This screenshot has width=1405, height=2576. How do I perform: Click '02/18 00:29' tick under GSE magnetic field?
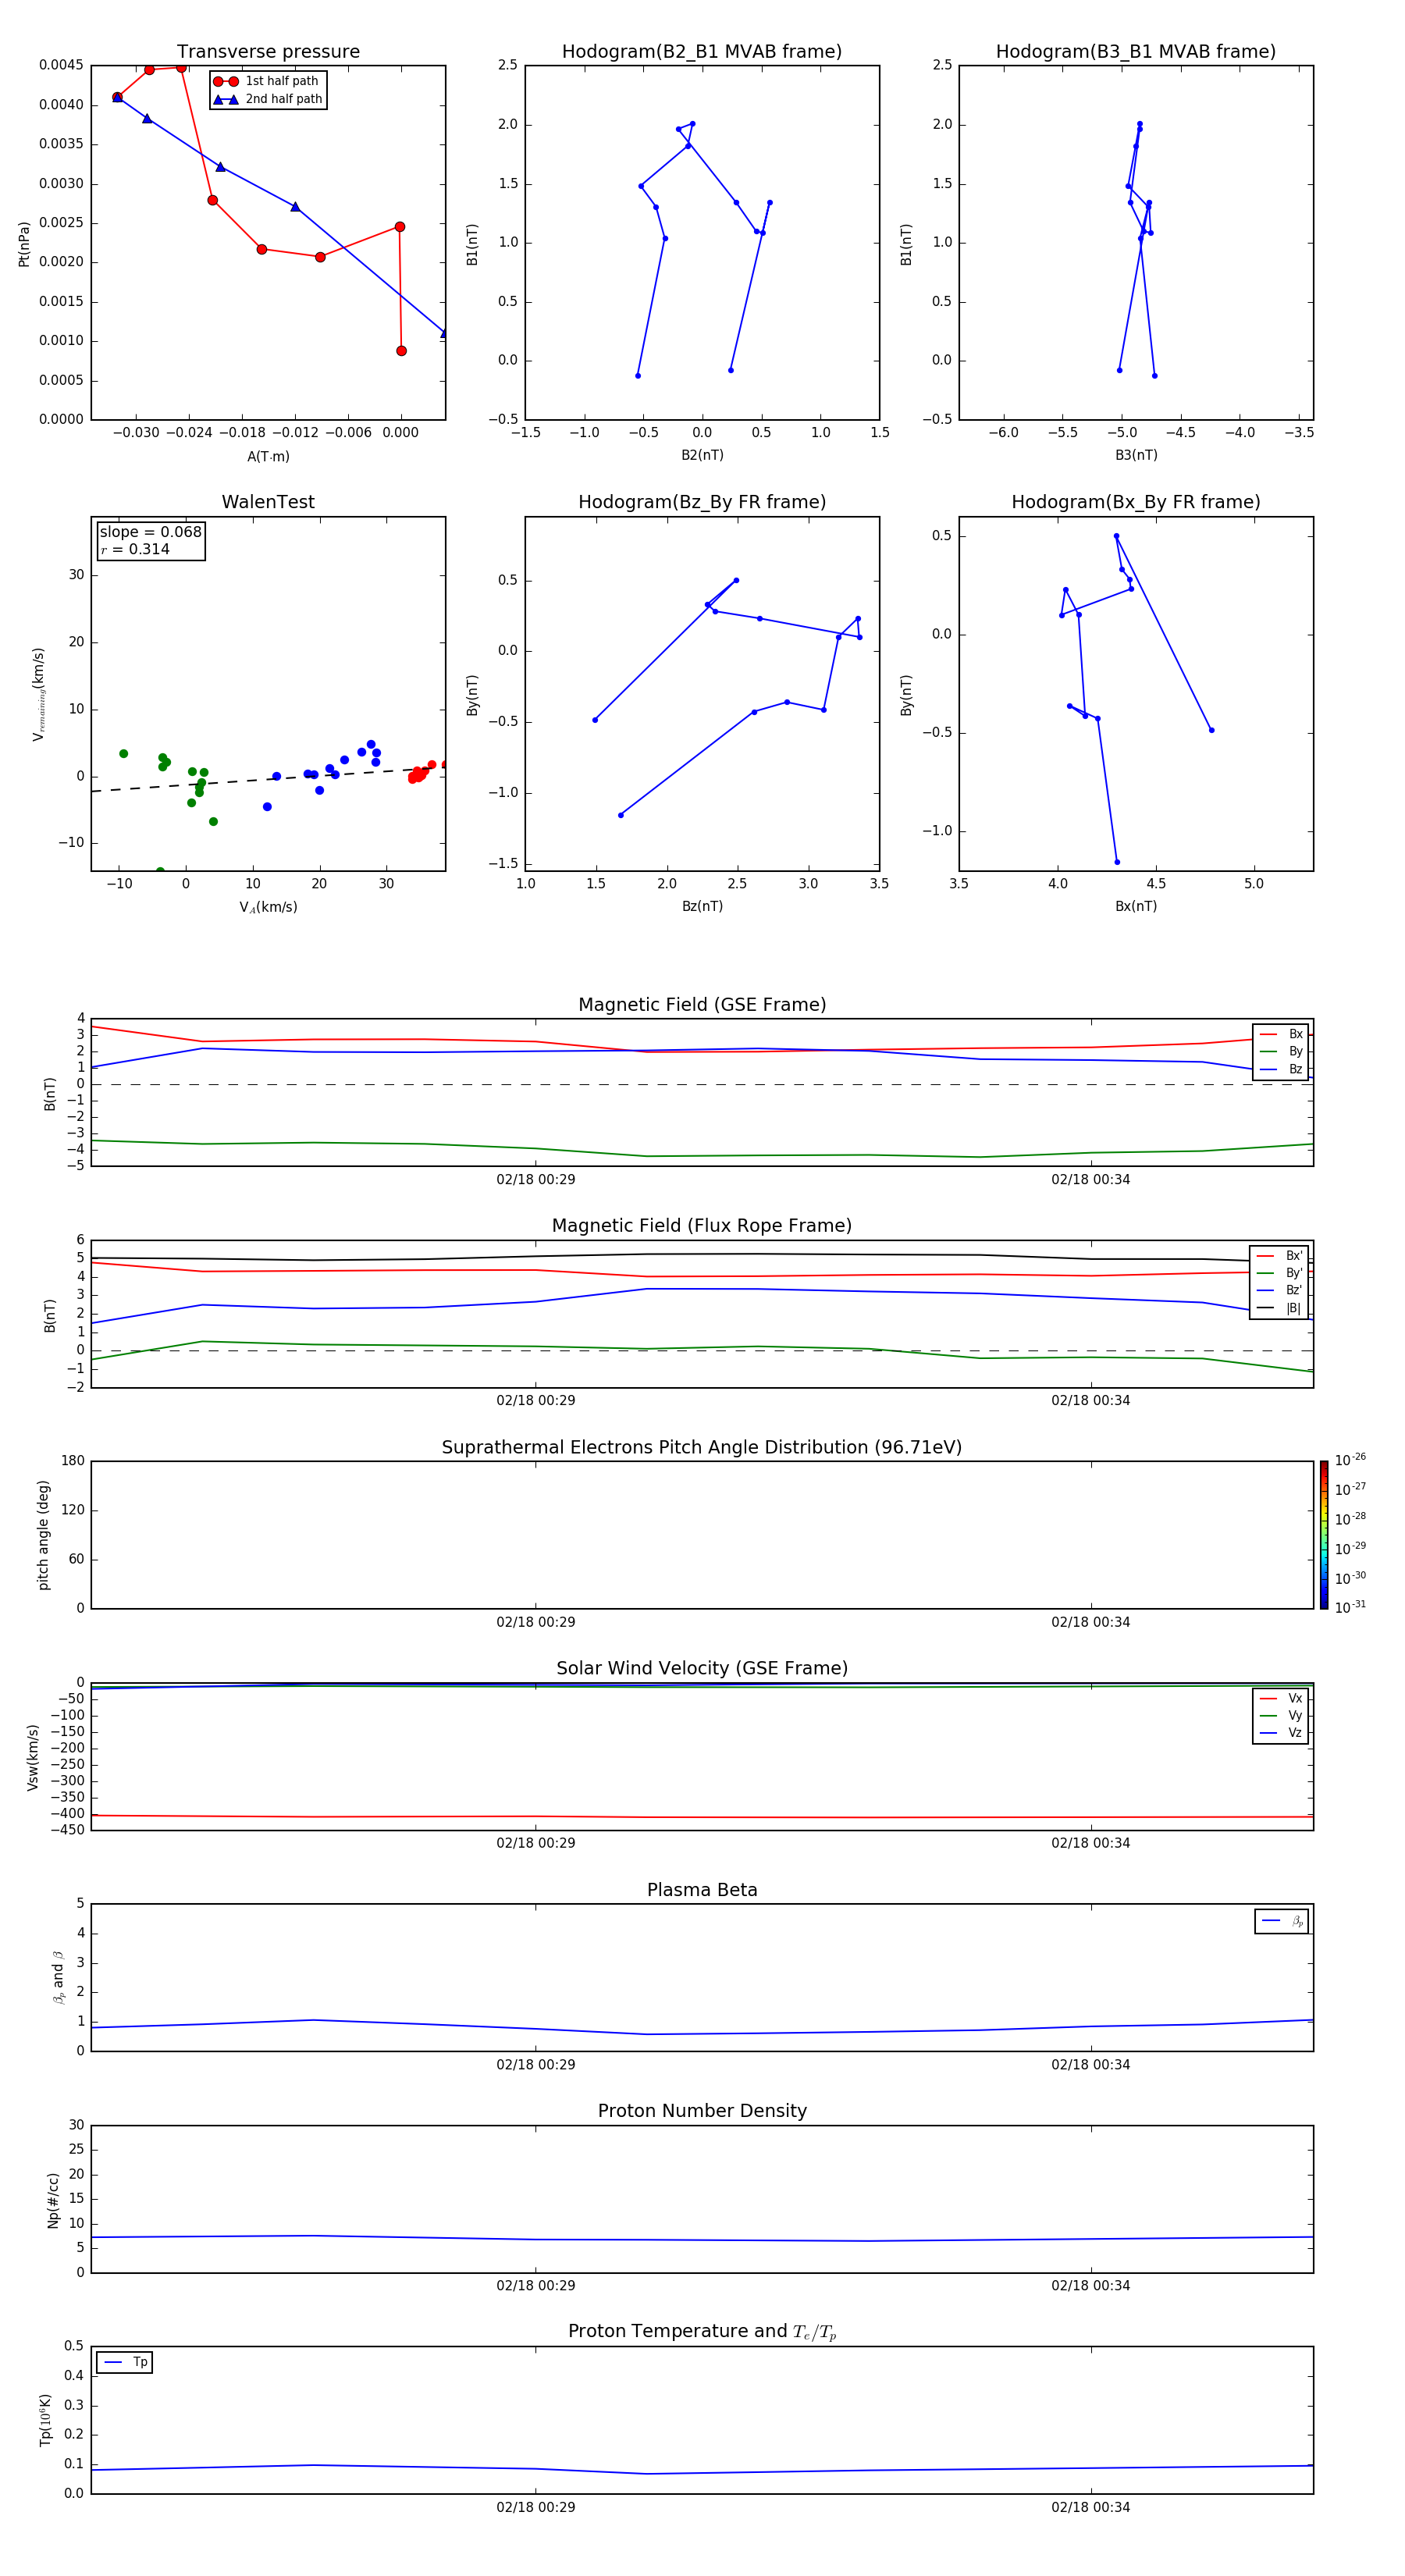[x=536, y=1180]
